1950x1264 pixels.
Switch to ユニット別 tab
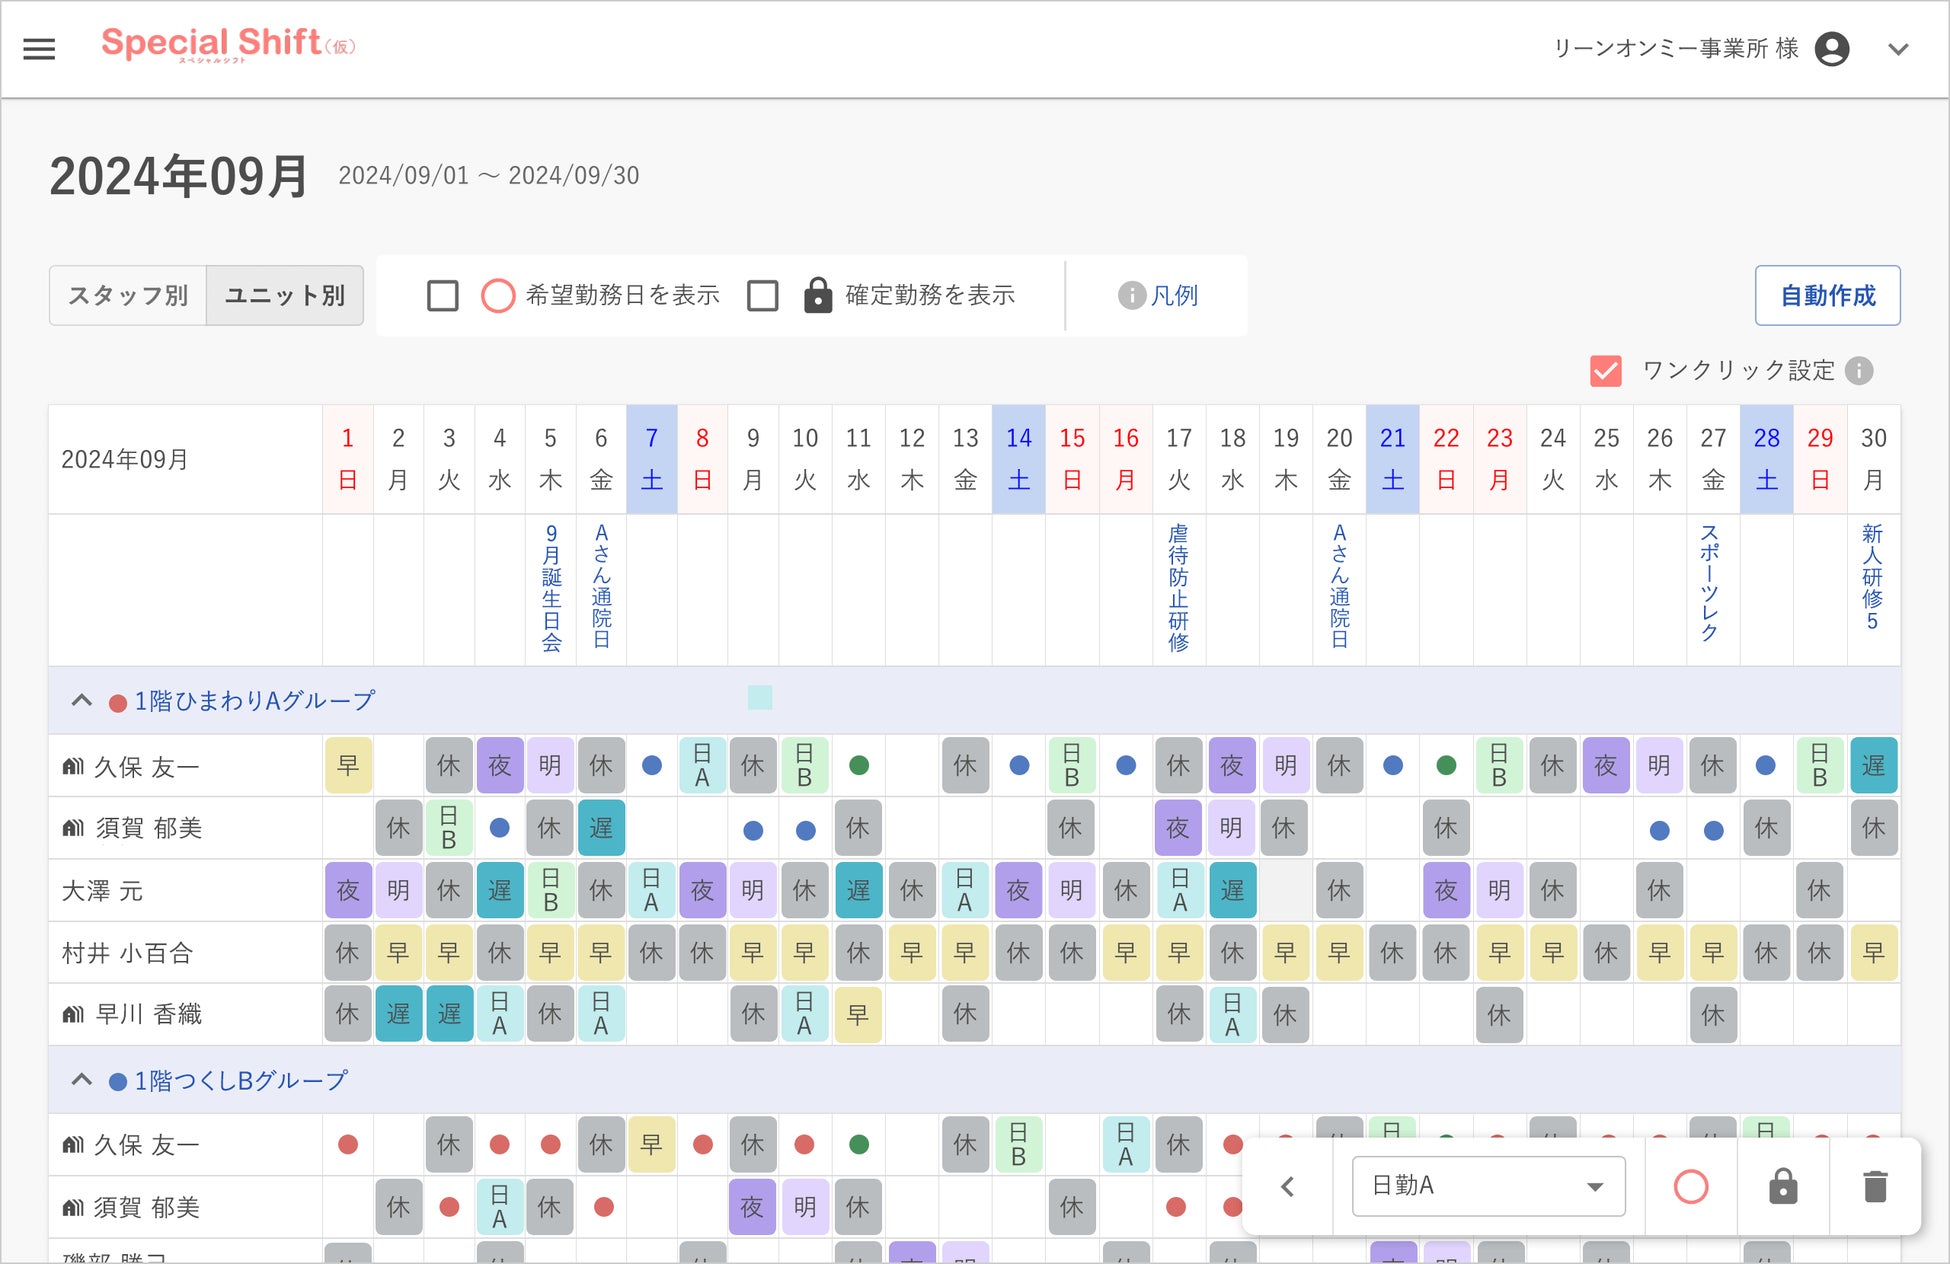(285, 296)
